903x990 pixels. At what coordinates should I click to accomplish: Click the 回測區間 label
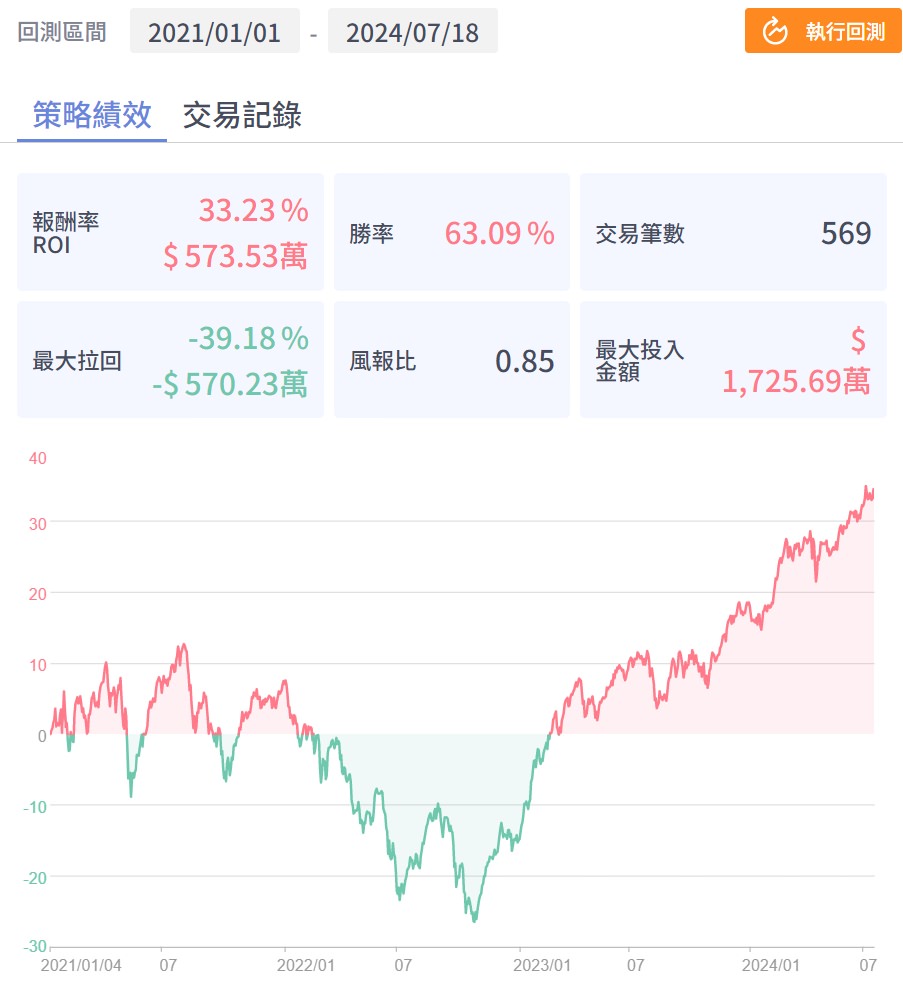pyautogui.click(x=62, y=32)
